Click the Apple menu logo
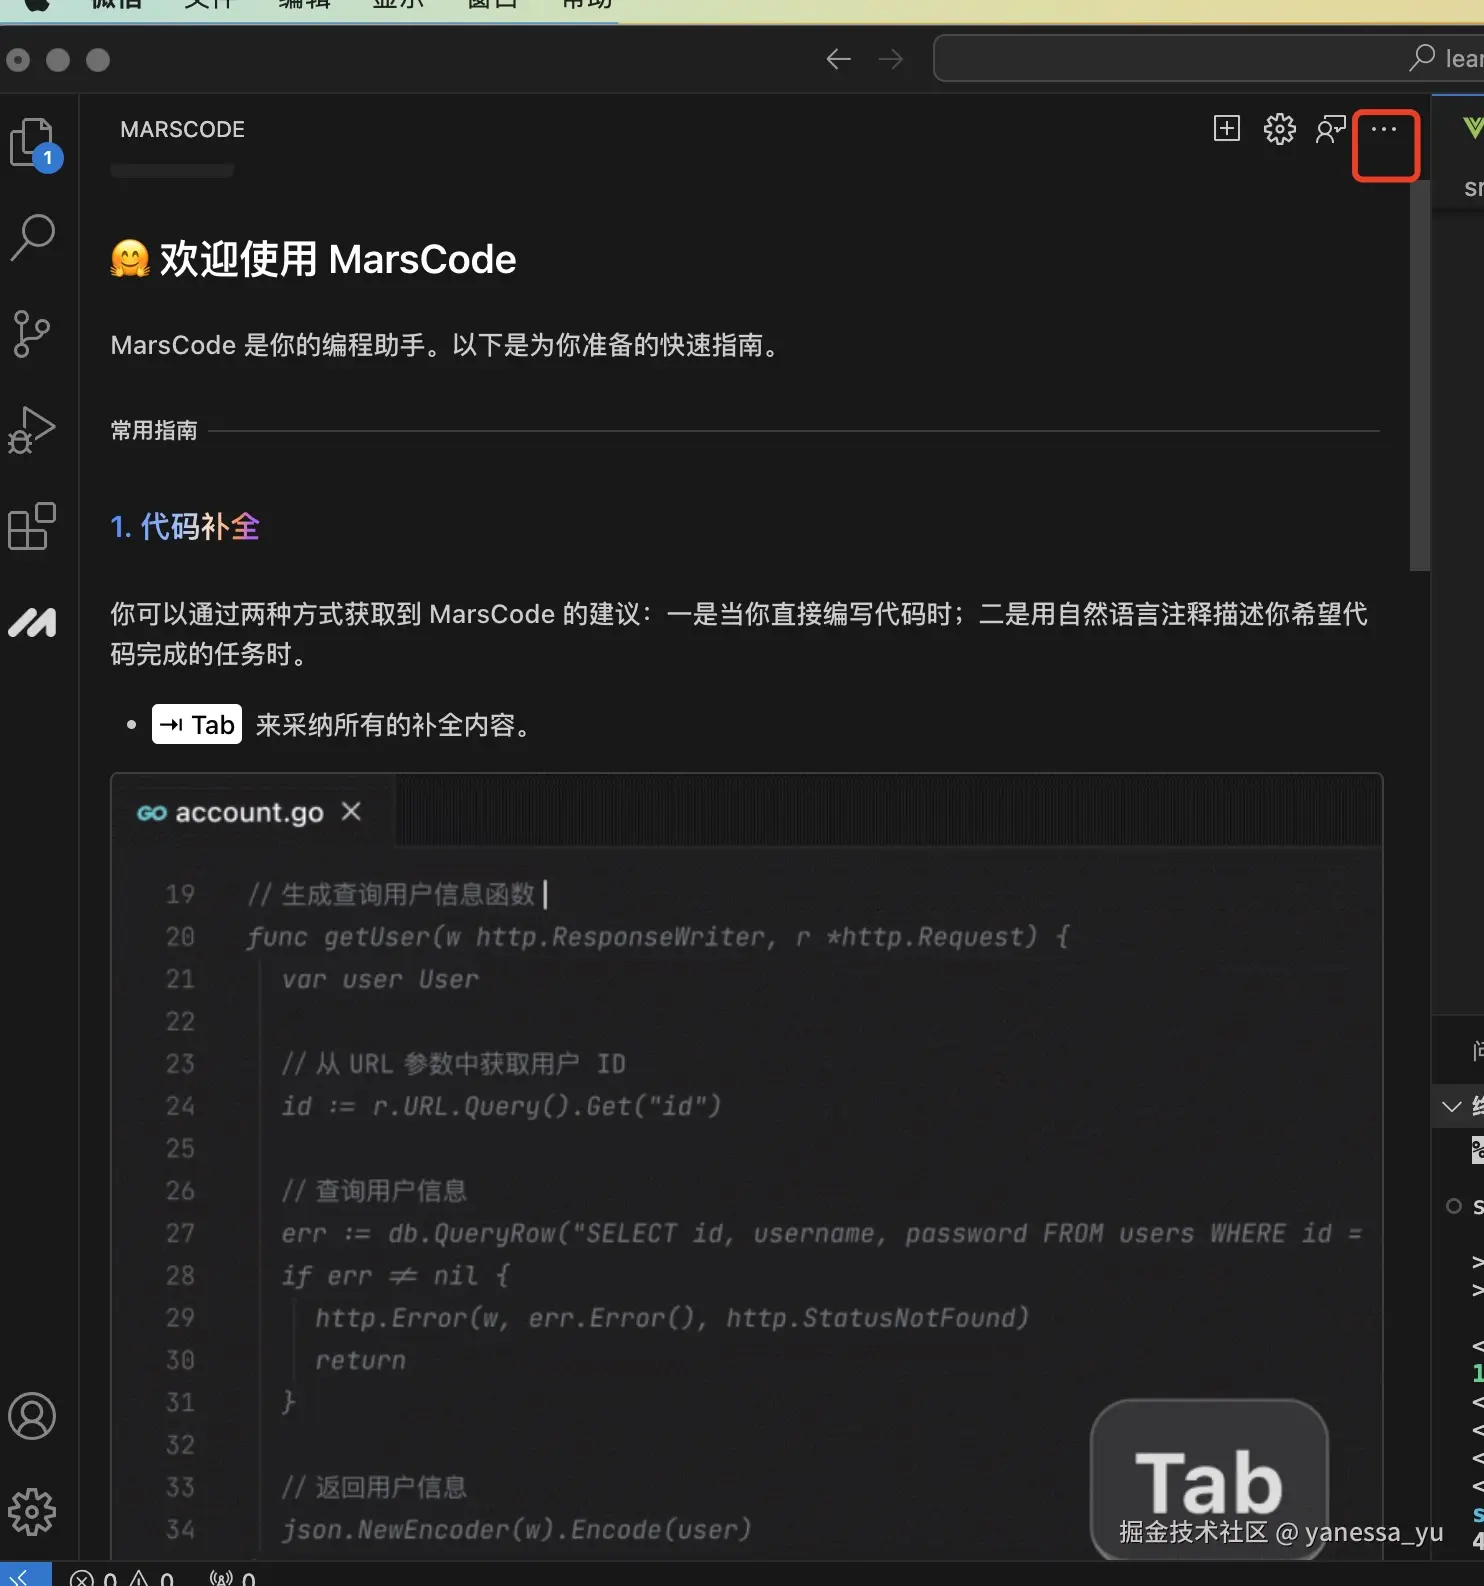Image resolution: width=1484 pixels, height=1586 pixels. (38, 5)
